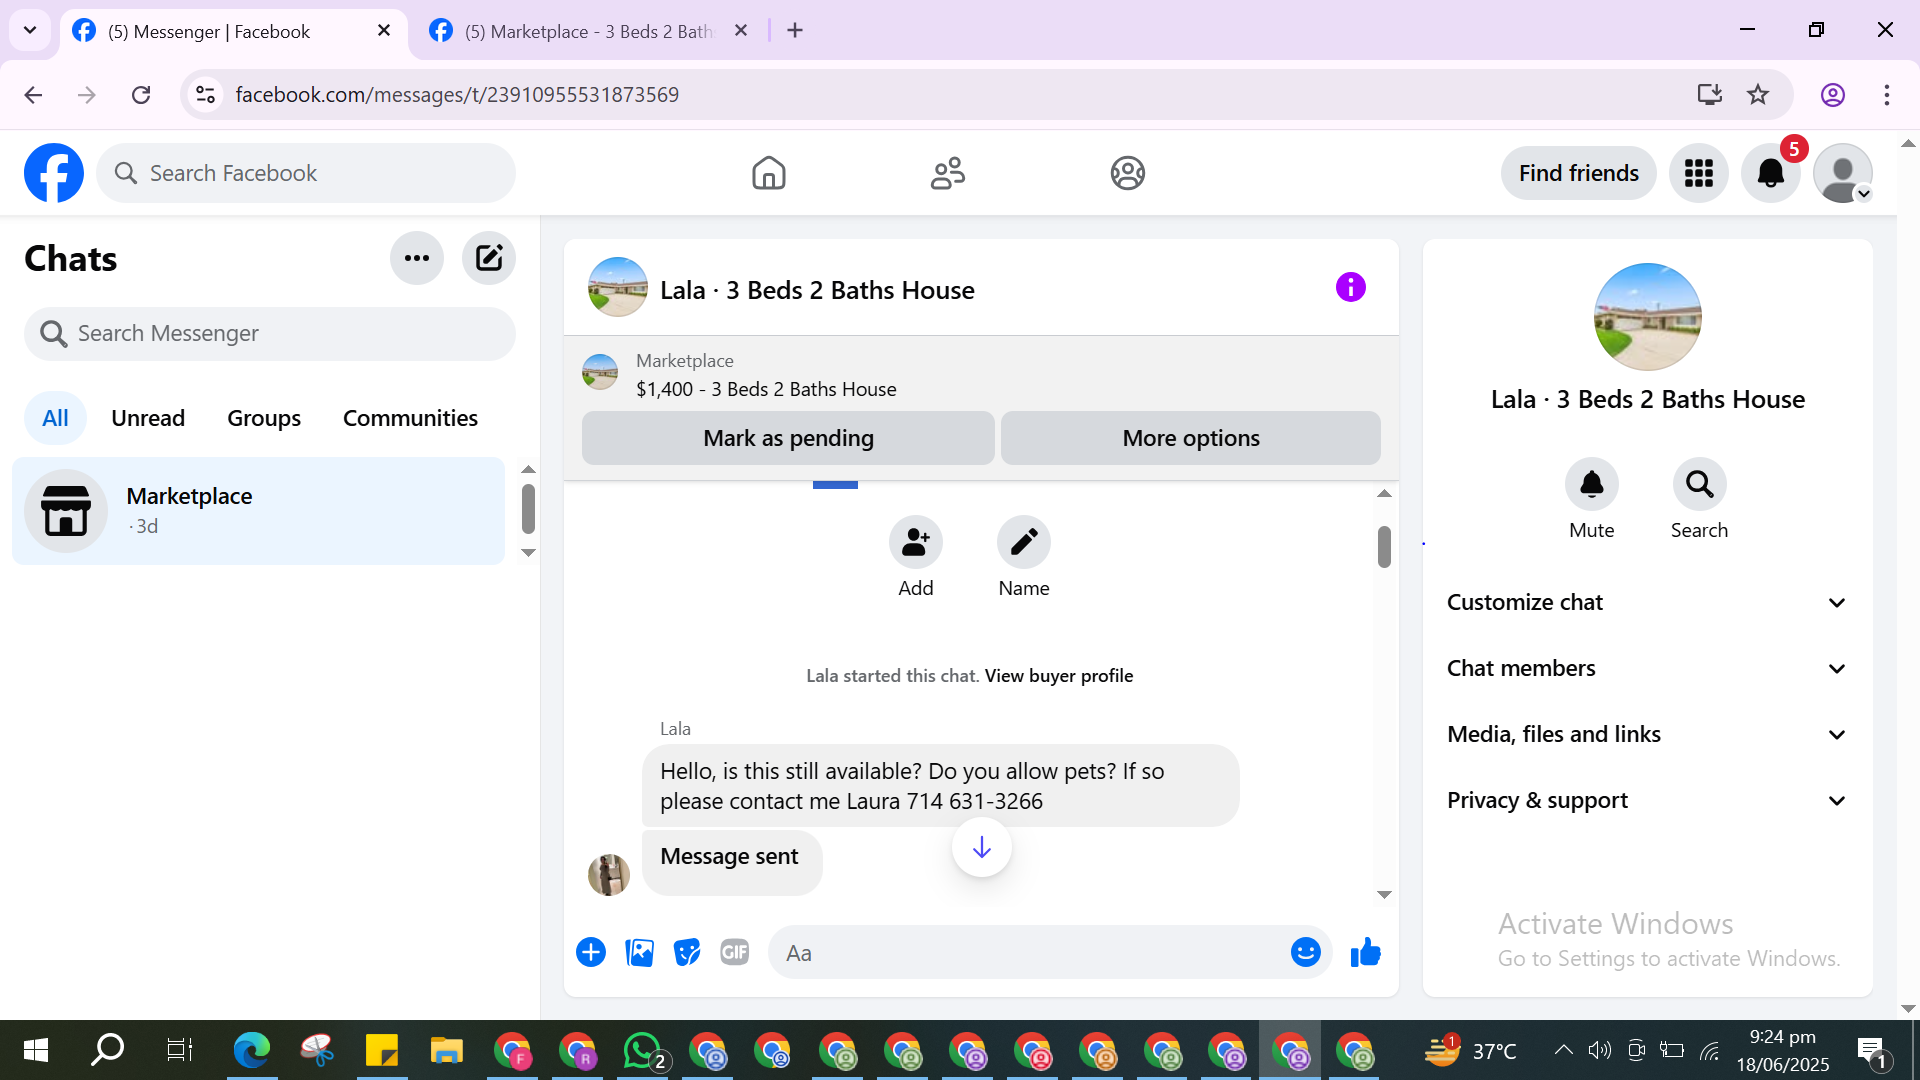Select the Messenger | Facebook browser tab
The width and height of the screenshot is (1920, 1080).
click(235, 31)
